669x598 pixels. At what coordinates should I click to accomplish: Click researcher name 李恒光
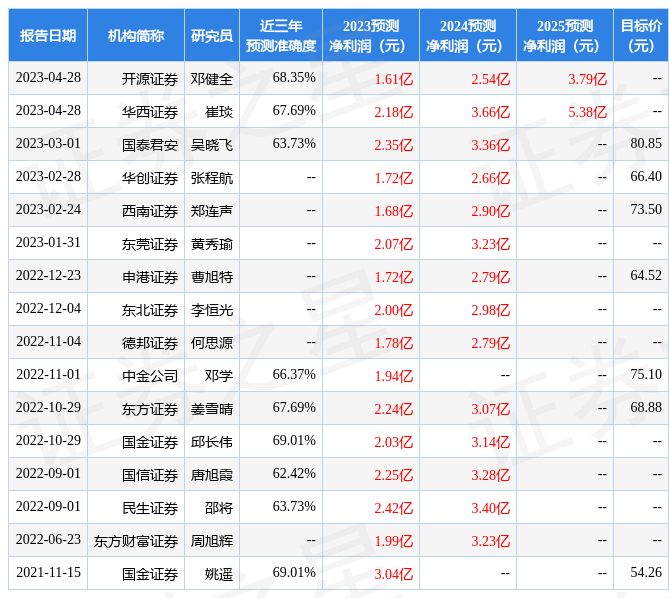coord(212,310)
